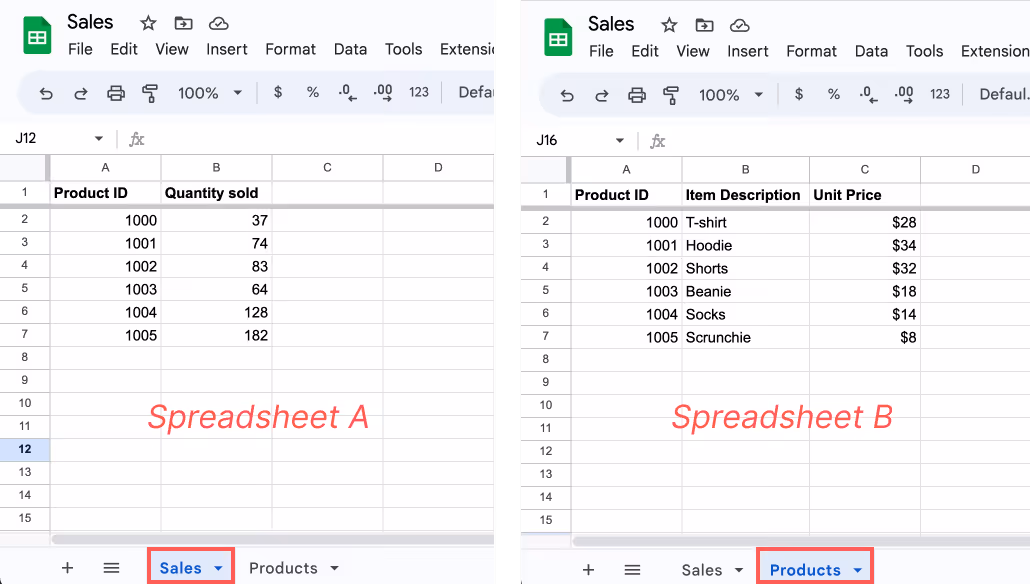
Task: Click Move to folder icon in Spreadsheet B
Action: pos(704,26)
